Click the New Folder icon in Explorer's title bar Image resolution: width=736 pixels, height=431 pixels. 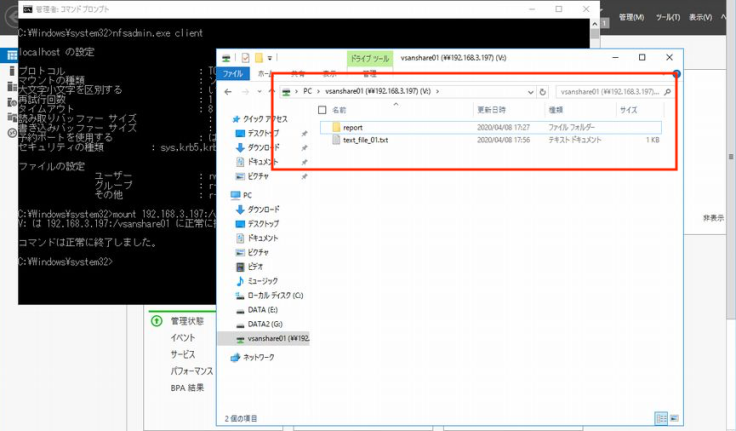(x=259, y=58)
